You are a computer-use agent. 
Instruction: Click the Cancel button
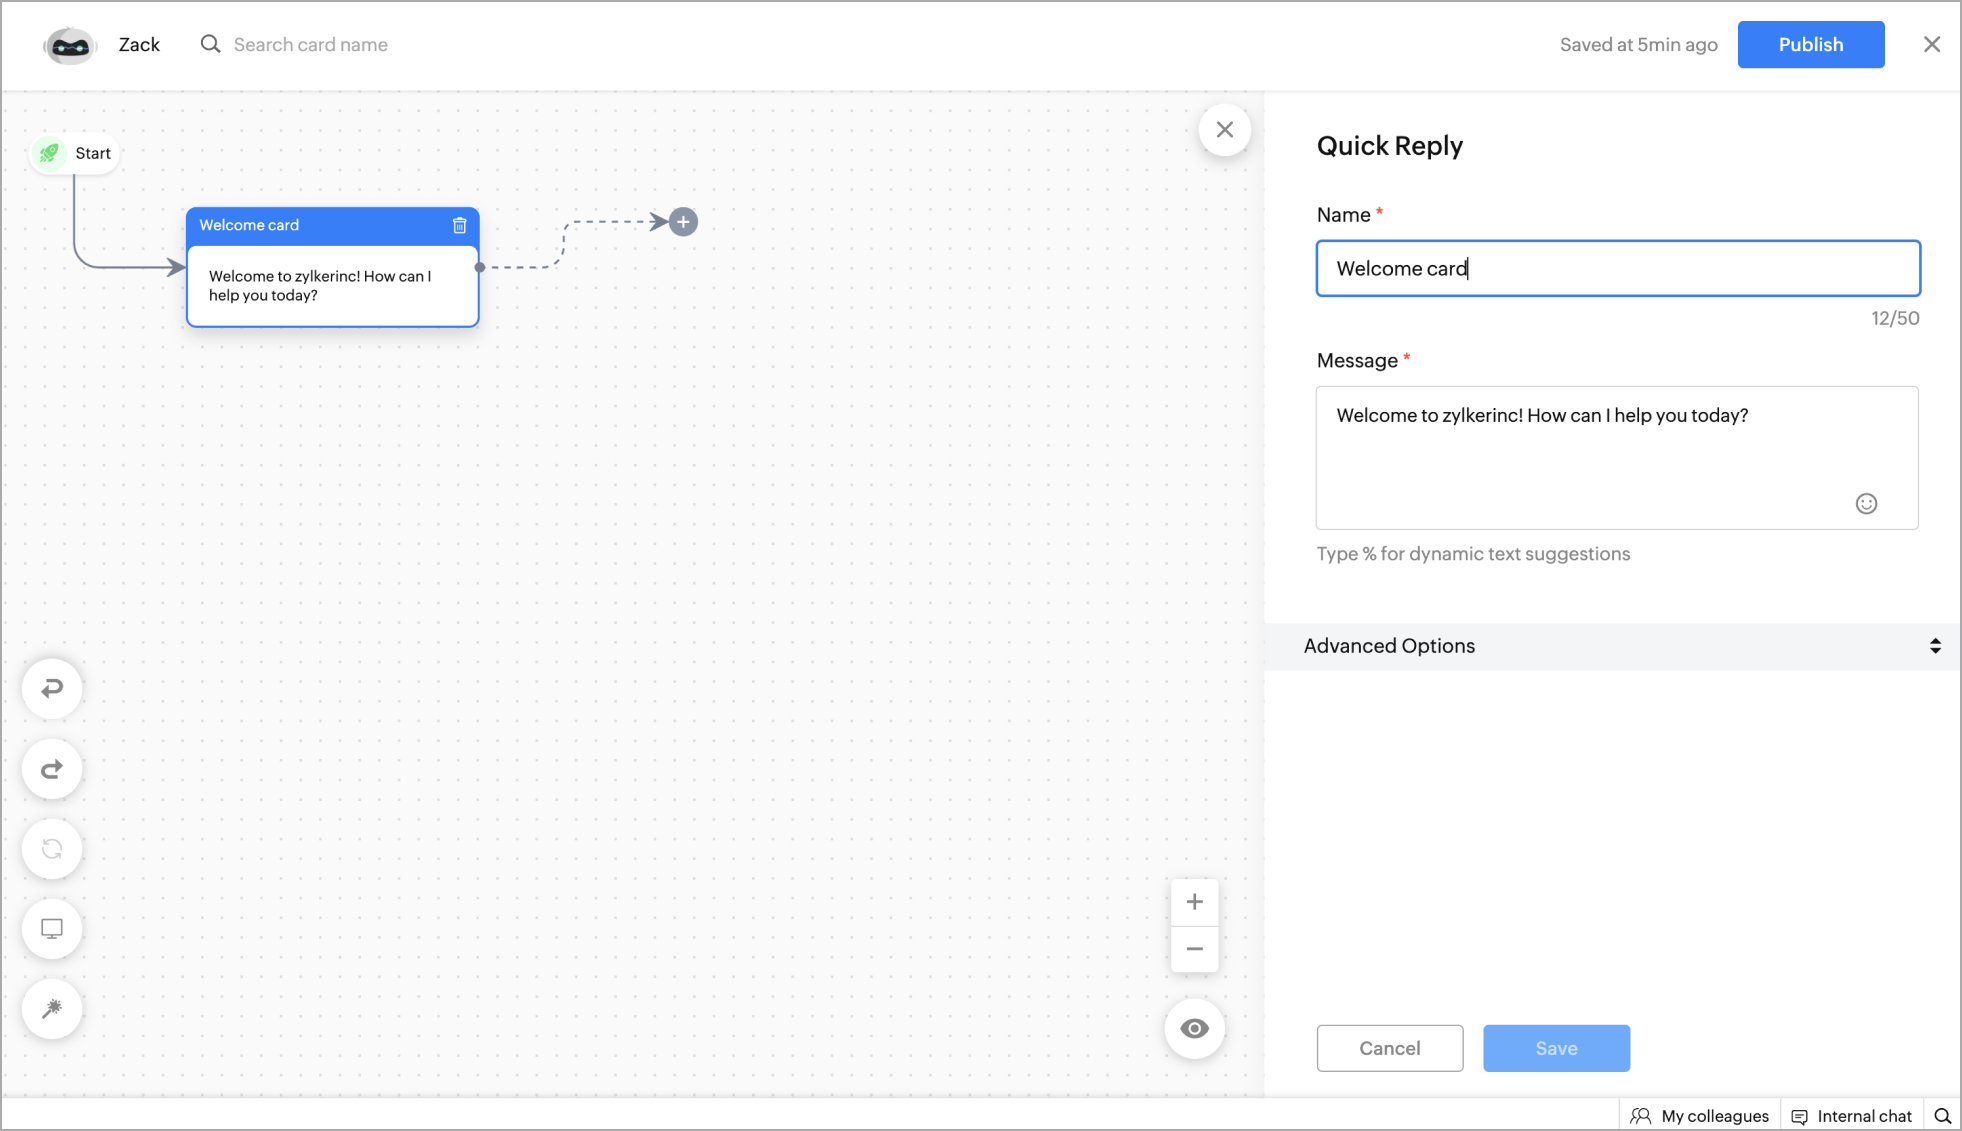click(x=1390, y=1048)
